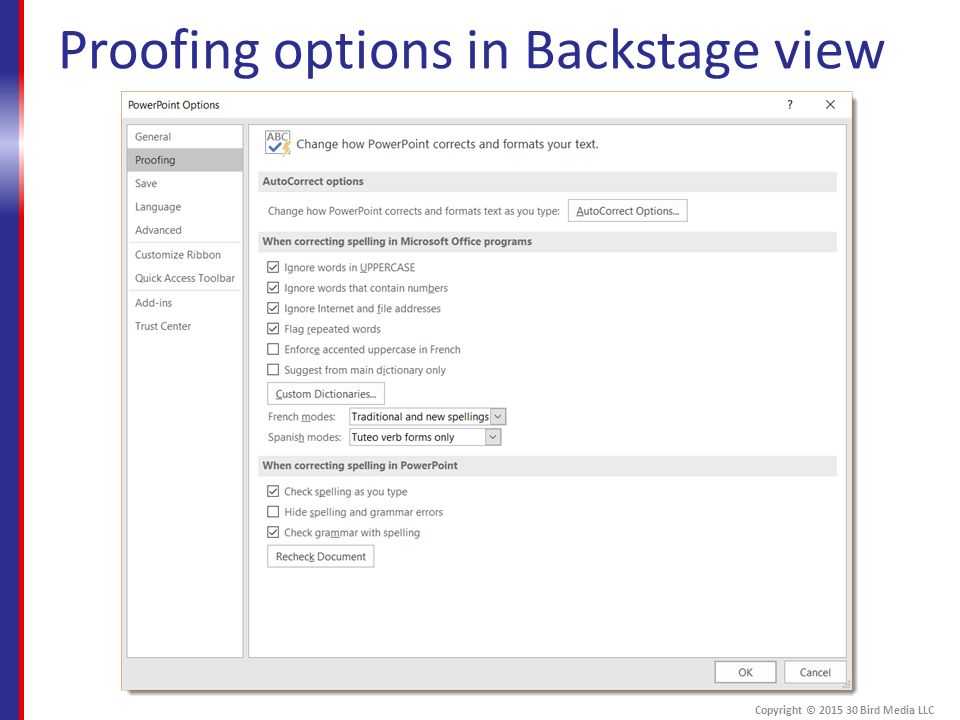Expand the Spanish modes dropdown arrow
The width and height of the screenshot is (960, 720).
point(493,437)
